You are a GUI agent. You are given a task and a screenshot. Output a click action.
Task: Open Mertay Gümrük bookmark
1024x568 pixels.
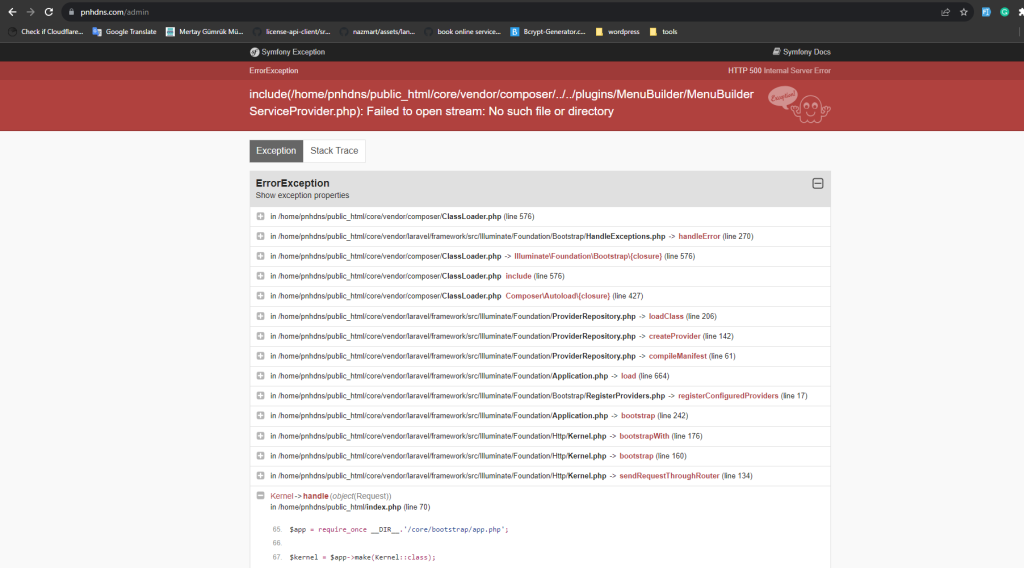click(204, 31)
